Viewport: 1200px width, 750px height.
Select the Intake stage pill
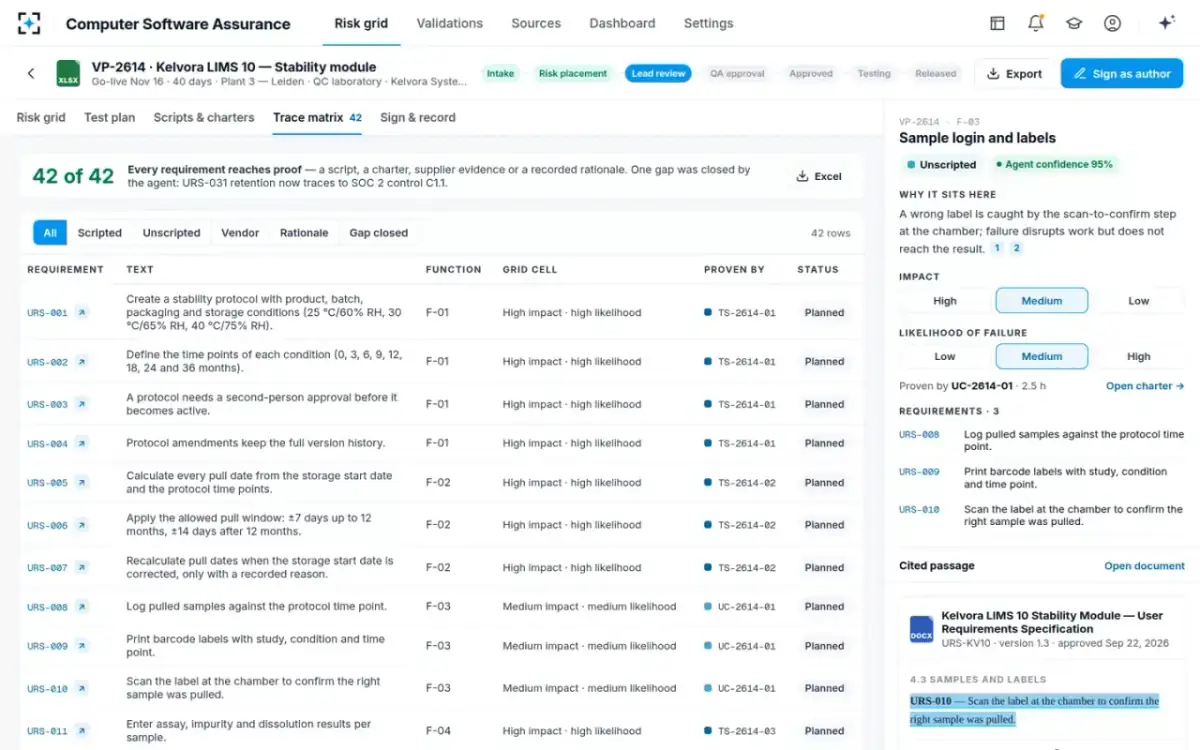(500, 73)
